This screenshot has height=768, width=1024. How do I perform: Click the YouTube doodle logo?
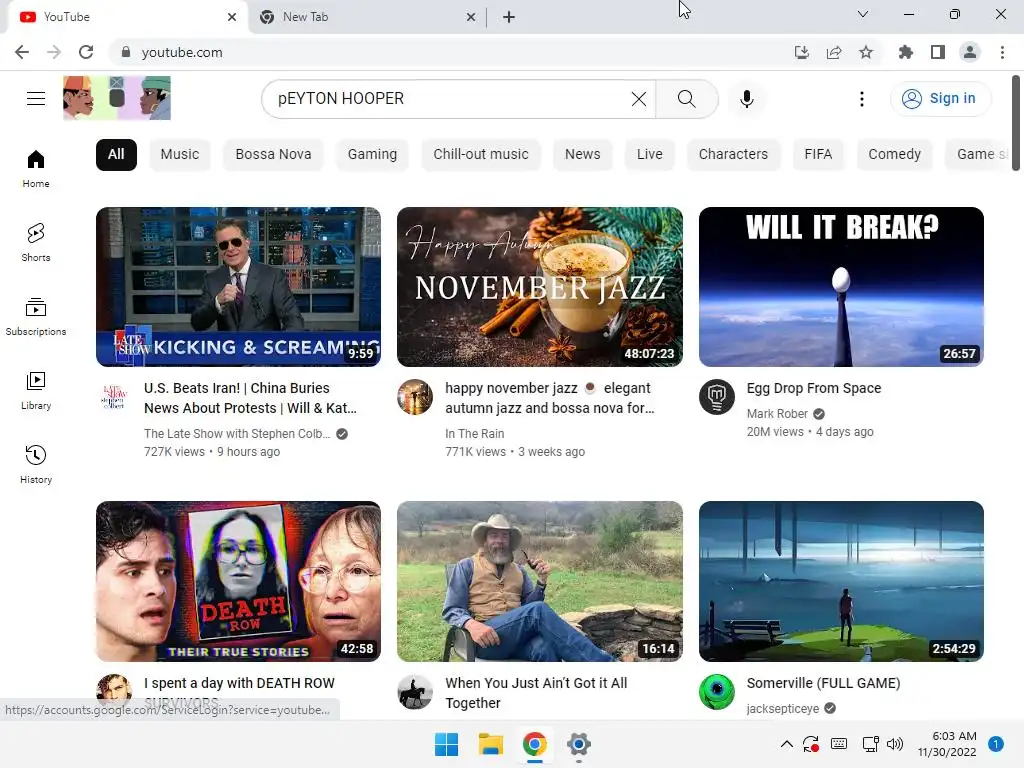pyautogui.click(x=117, y=98)
